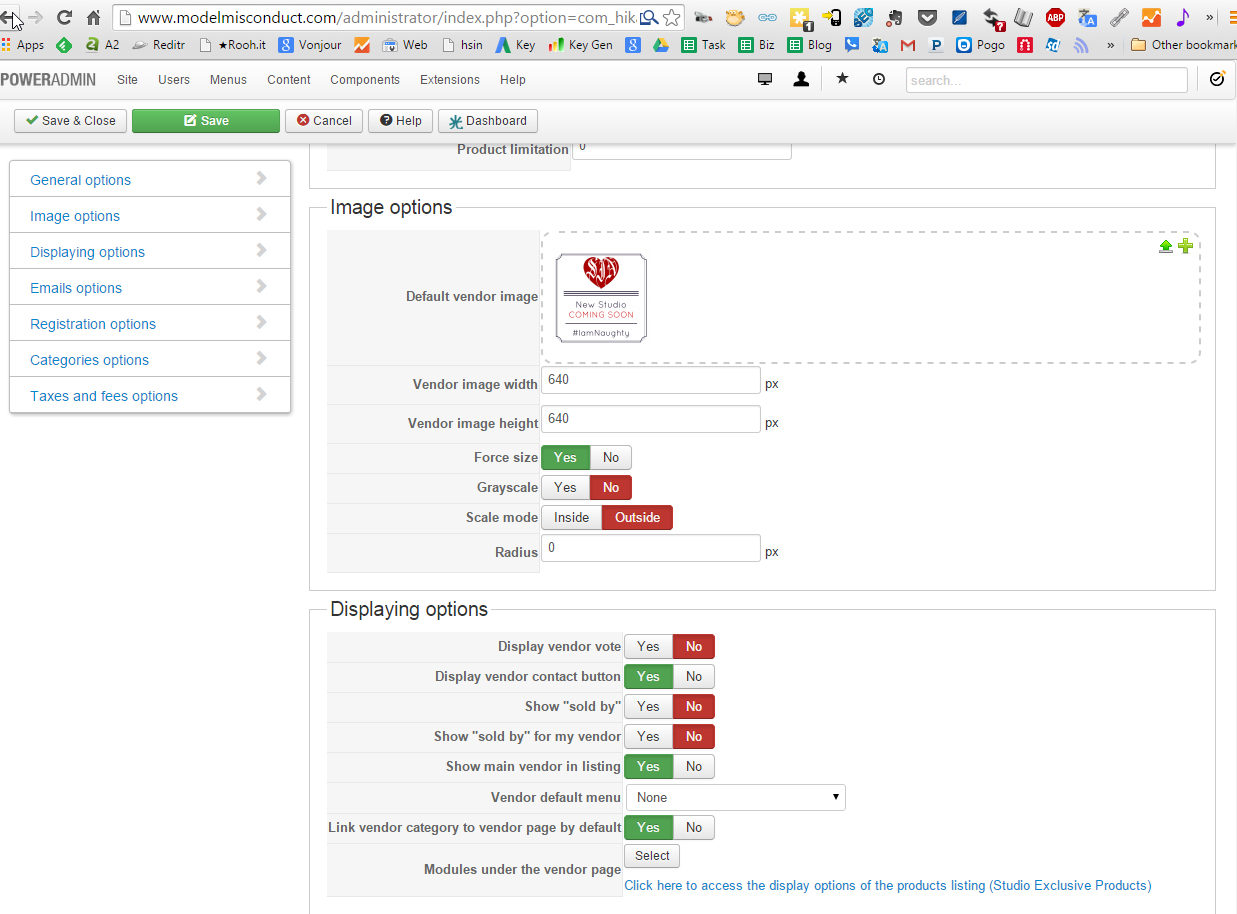Expand Displaying options in the sidebar

(x=150, y=251)
